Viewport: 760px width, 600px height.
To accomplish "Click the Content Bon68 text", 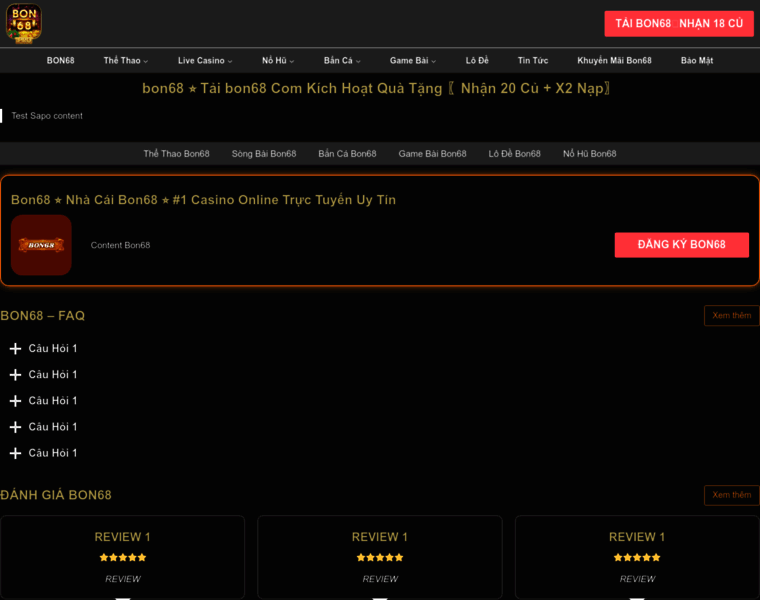I will point(120,245).
